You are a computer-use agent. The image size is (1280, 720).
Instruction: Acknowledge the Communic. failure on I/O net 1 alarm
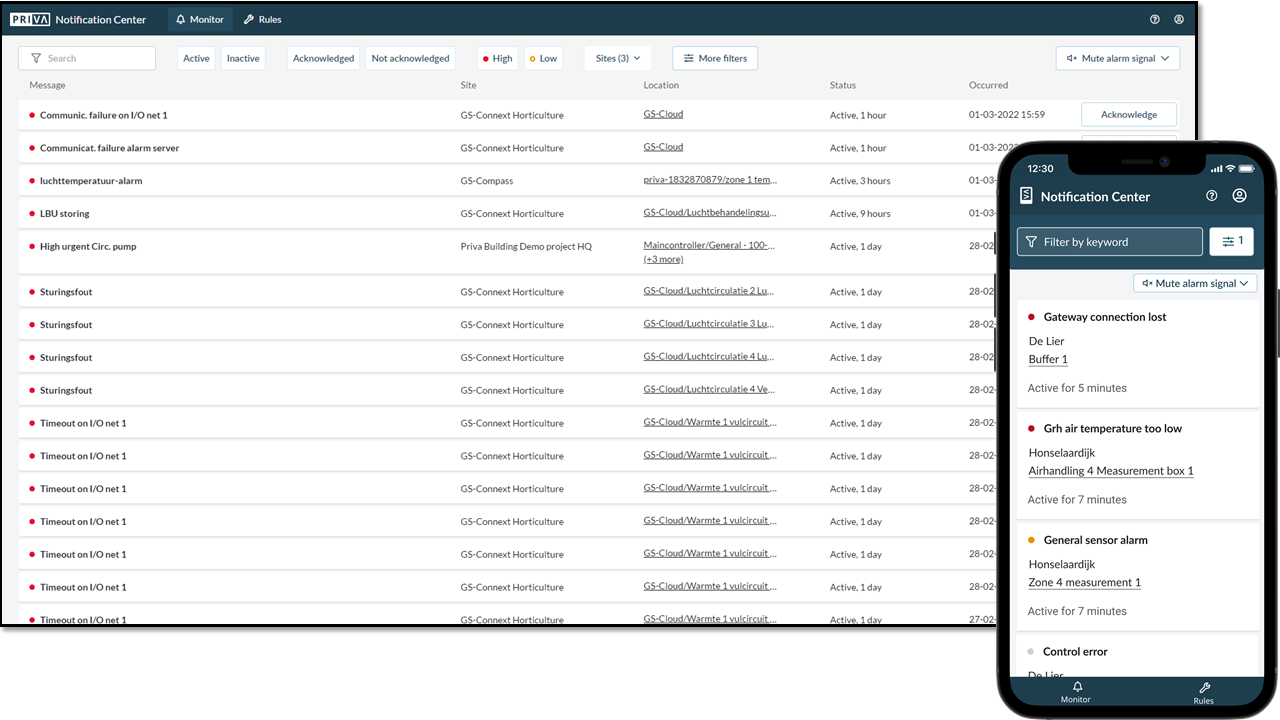pyautogui.click(x=1129, y=114)
